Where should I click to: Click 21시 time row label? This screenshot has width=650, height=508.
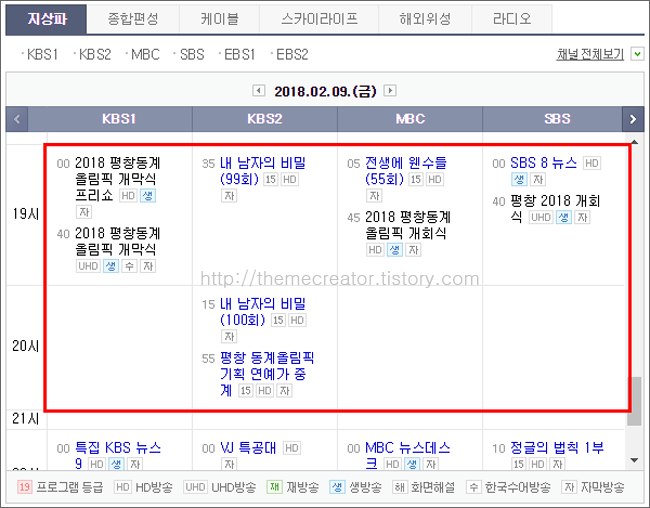tap(25, 419)
